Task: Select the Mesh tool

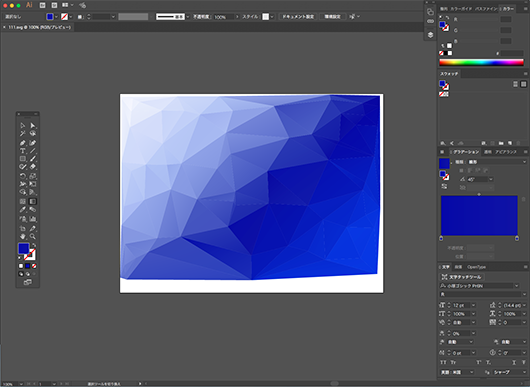Action: tap(23, 201)
